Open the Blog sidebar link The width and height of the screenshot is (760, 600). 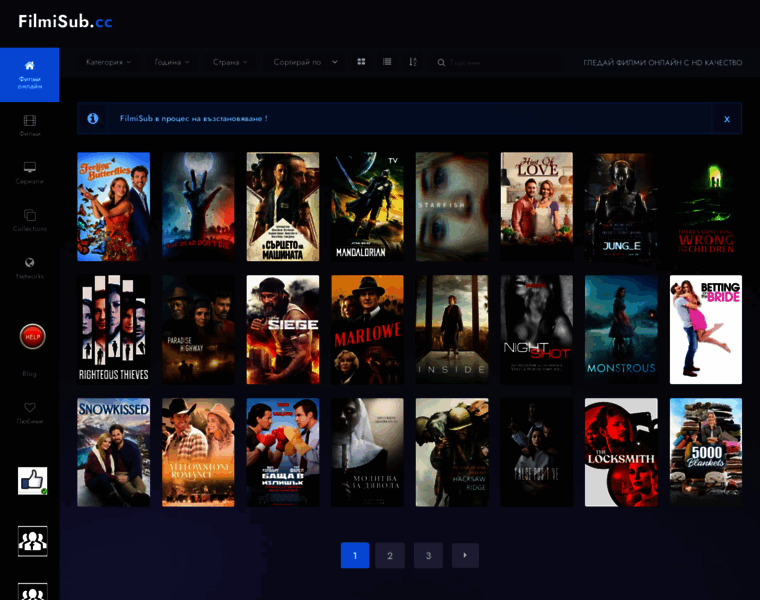(30, 374)
